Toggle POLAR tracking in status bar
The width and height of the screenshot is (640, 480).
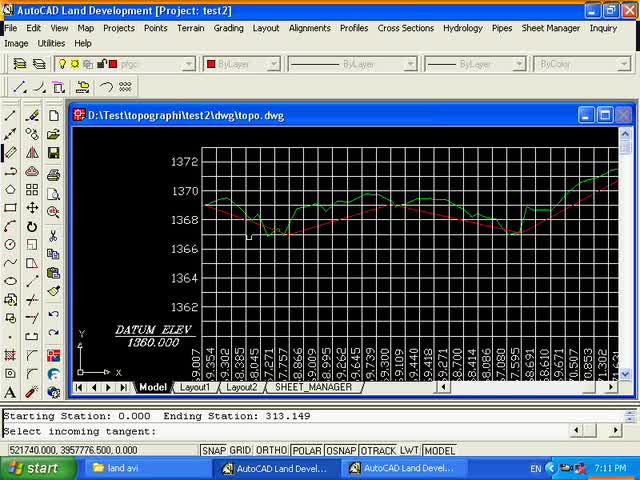click(x=308, y=451)
